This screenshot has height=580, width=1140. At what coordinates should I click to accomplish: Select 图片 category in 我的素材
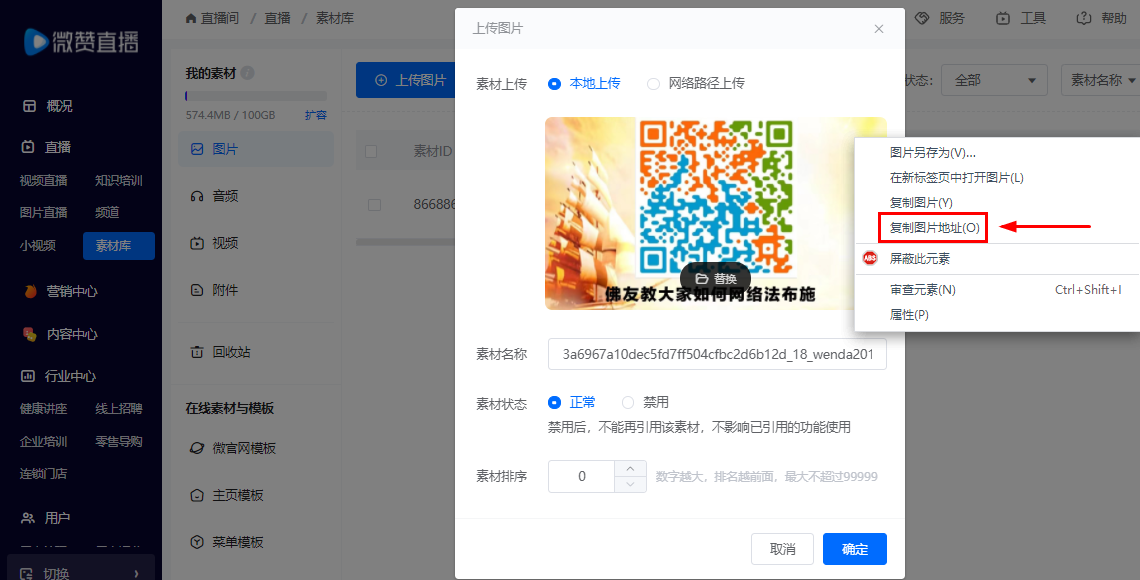tap(256, 149)
